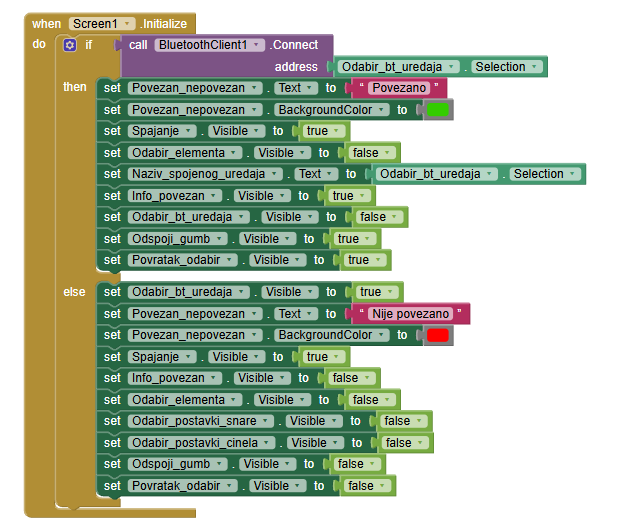Viewport: 622px width, 526px height.
Task: Select the "when Screen1.Initialize" event block header
Action: 46,23
